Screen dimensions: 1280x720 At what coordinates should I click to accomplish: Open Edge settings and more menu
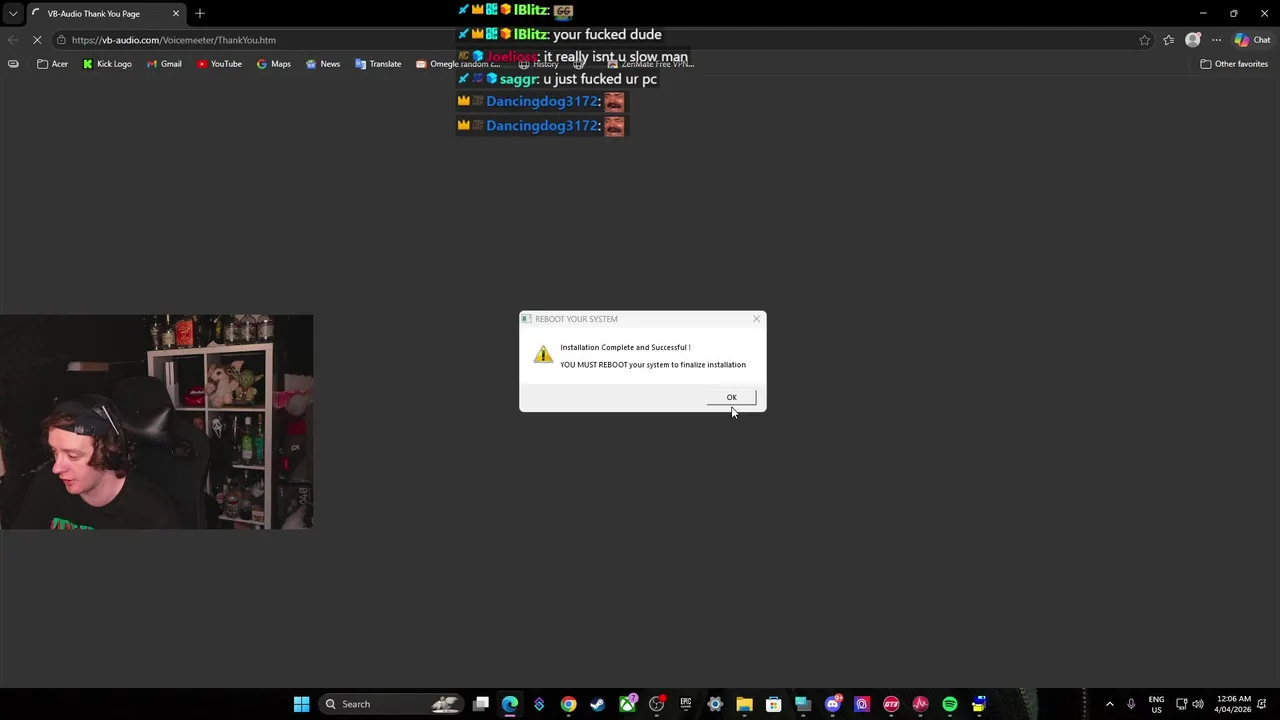click(1216, 40)
